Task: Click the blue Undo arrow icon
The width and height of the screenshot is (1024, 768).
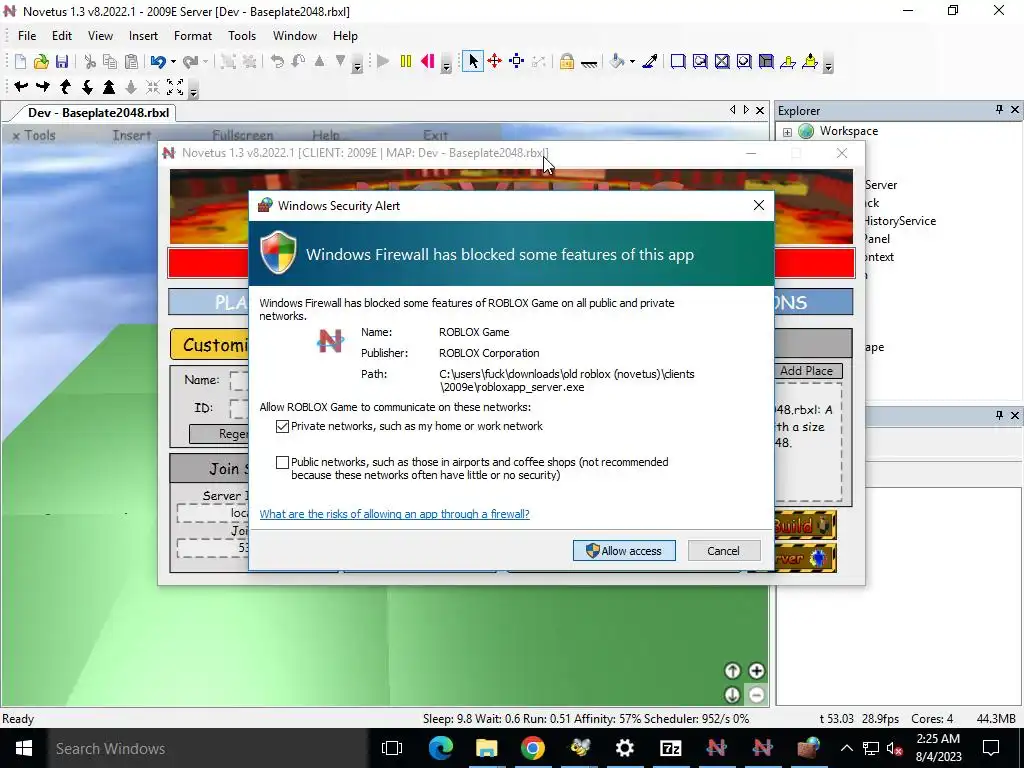Action: 157,61
